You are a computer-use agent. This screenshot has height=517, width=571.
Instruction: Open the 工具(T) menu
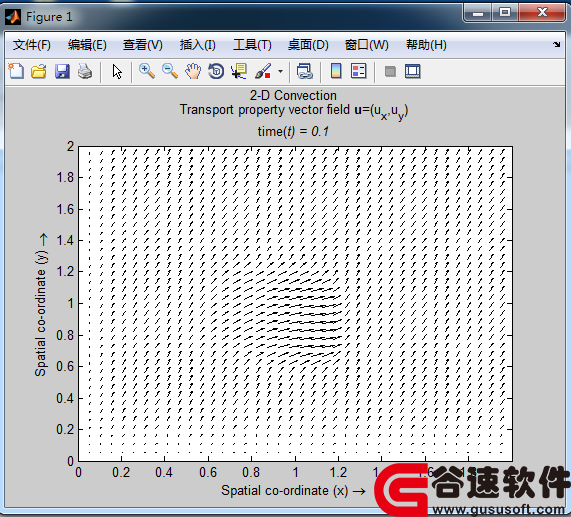pos(252,45)
